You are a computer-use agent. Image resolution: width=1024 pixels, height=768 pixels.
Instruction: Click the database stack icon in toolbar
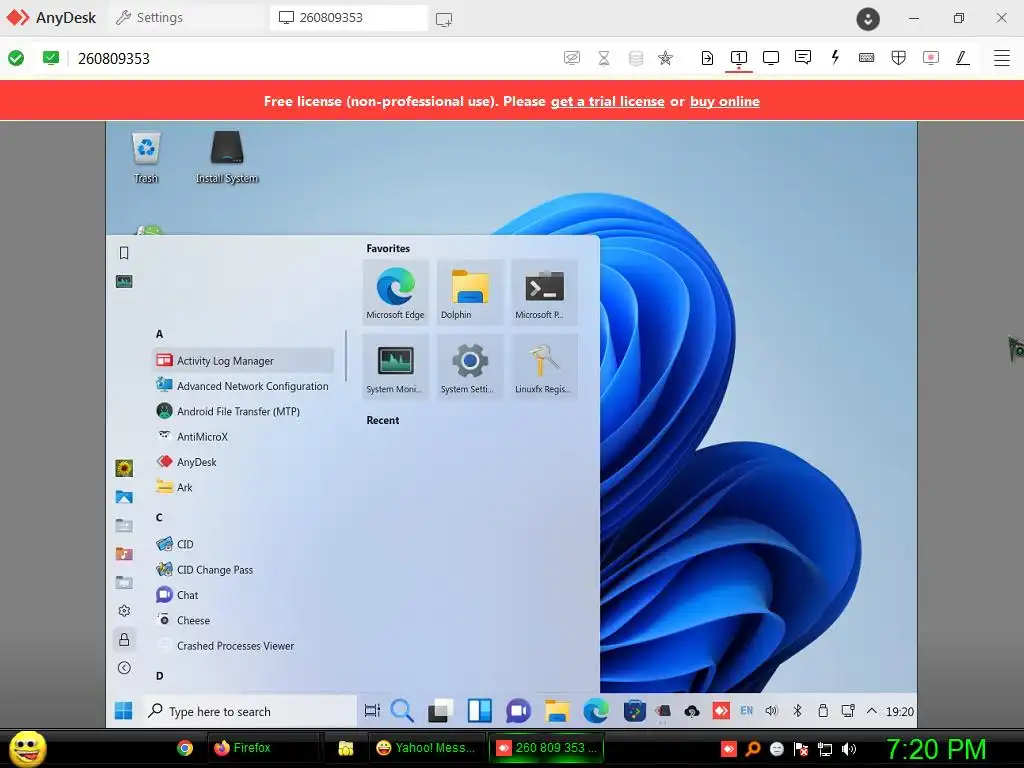coord(635,57)
